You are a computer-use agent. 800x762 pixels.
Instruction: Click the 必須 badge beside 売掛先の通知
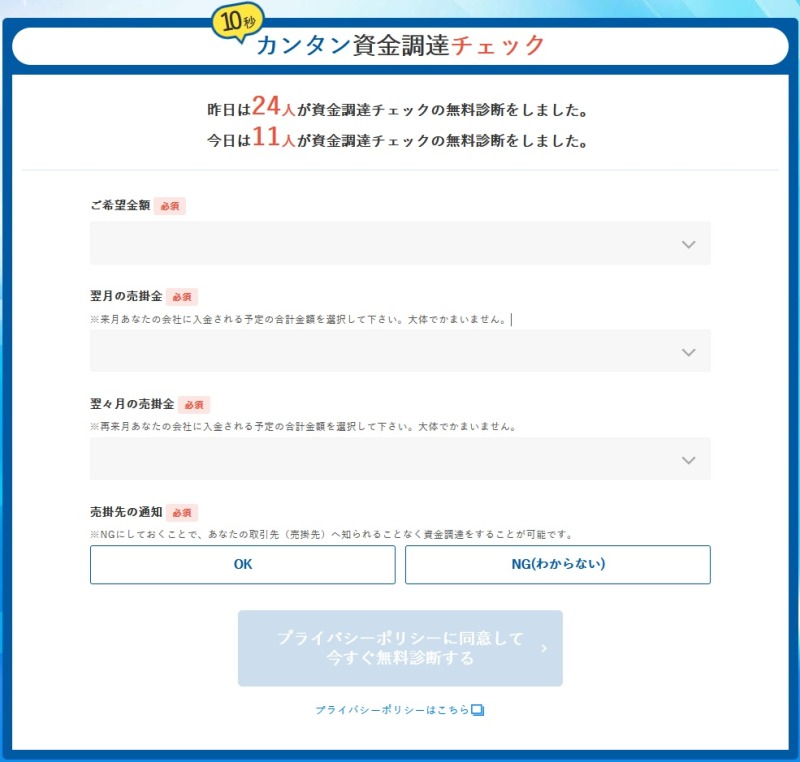[182, 513]
